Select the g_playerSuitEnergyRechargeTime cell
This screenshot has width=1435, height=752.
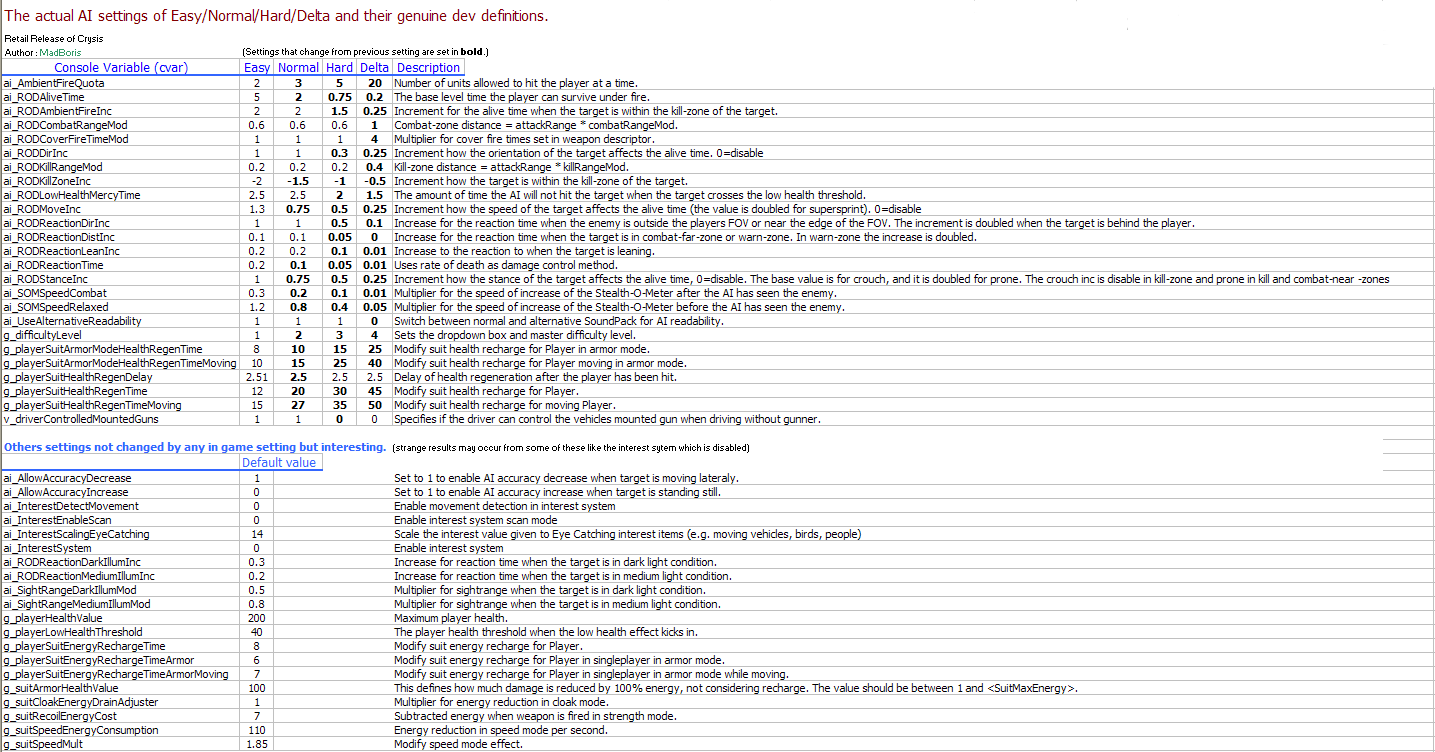[121, 646]
